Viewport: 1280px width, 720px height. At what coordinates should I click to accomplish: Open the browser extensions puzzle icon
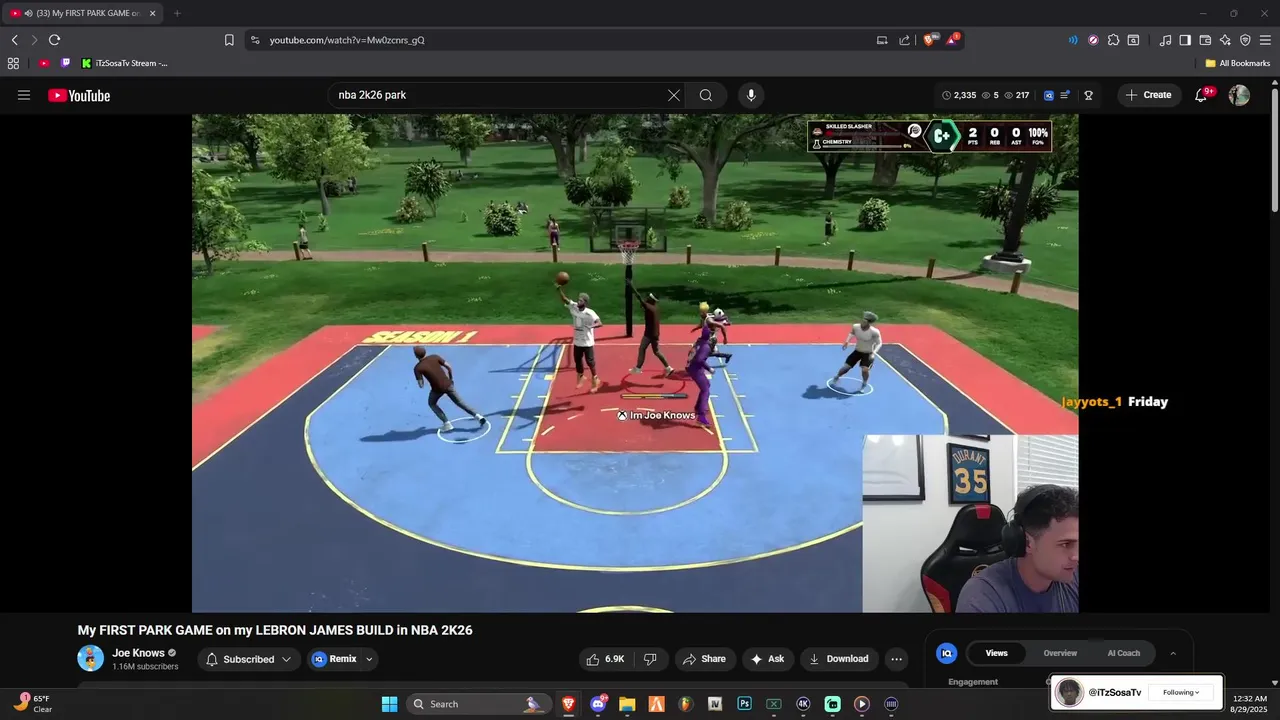point(1113,40)
